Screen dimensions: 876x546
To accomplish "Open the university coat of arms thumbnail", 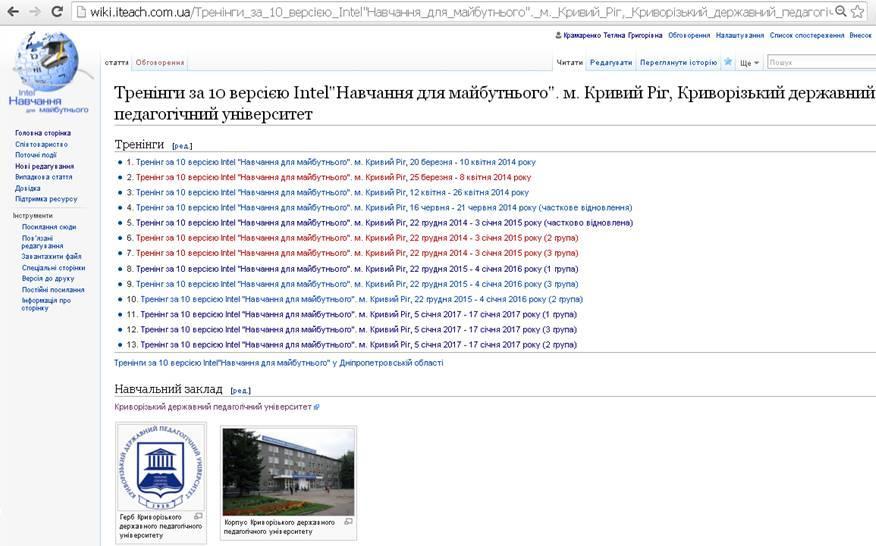I will point(161,468).
